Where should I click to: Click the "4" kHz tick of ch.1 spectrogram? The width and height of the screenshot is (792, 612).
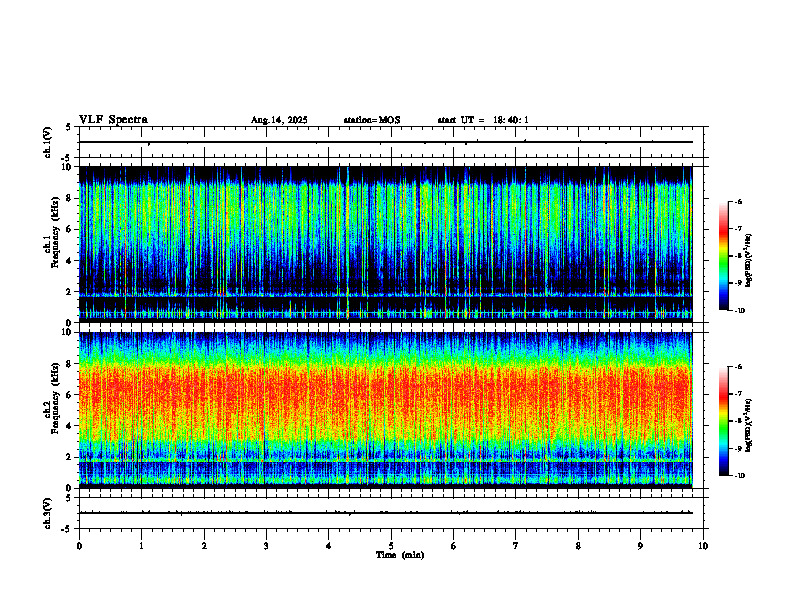[x=69, y=261]
